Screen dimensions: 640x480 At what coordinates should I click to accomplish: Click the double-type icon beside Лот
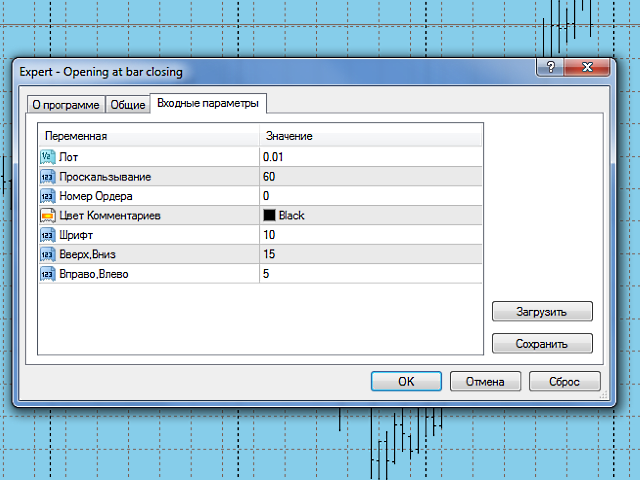click(48, 157)
